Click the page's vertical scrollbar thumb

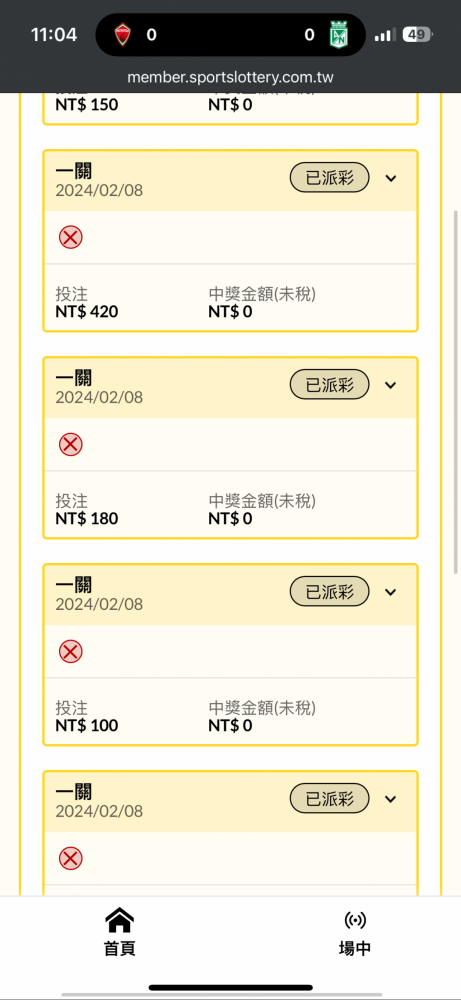pos(455,392)
